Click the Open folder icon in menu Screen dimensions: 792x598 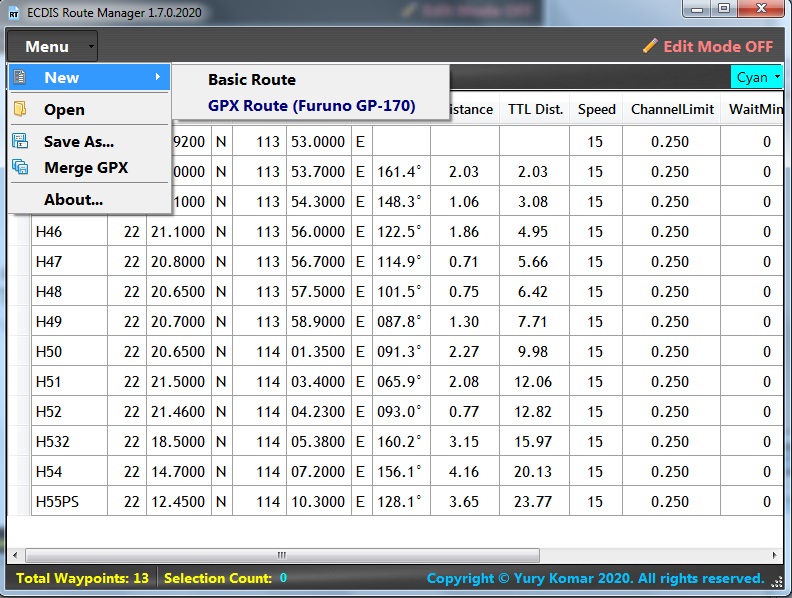[x=20, y=109]
